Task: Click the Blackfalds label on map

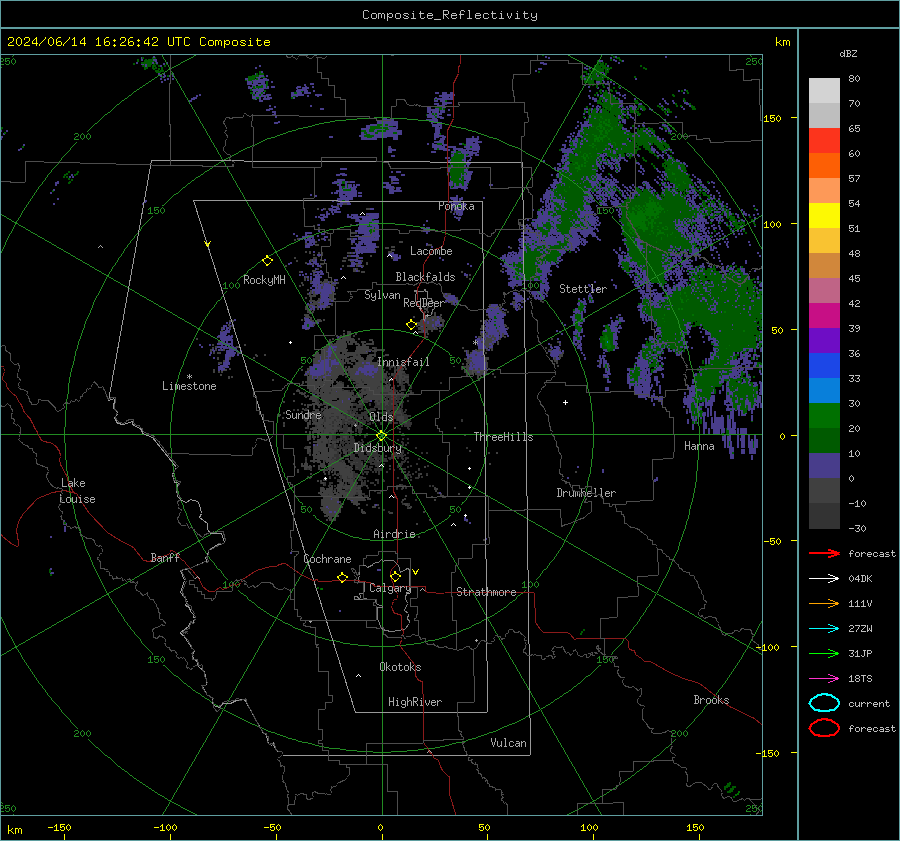Action: pyautogui.click(x=425, y=277)
